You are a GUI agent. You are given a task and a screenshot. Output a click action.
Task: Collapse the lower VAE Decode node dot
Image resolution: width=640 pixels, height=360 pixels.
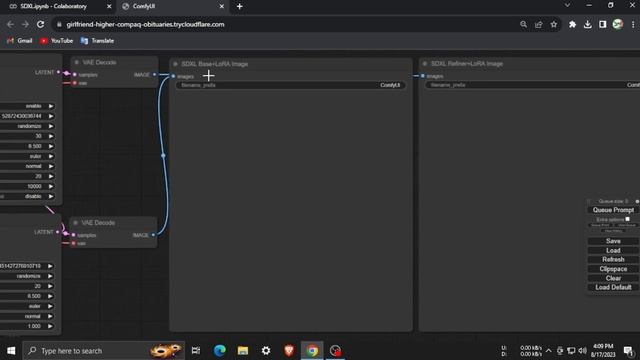76,223
